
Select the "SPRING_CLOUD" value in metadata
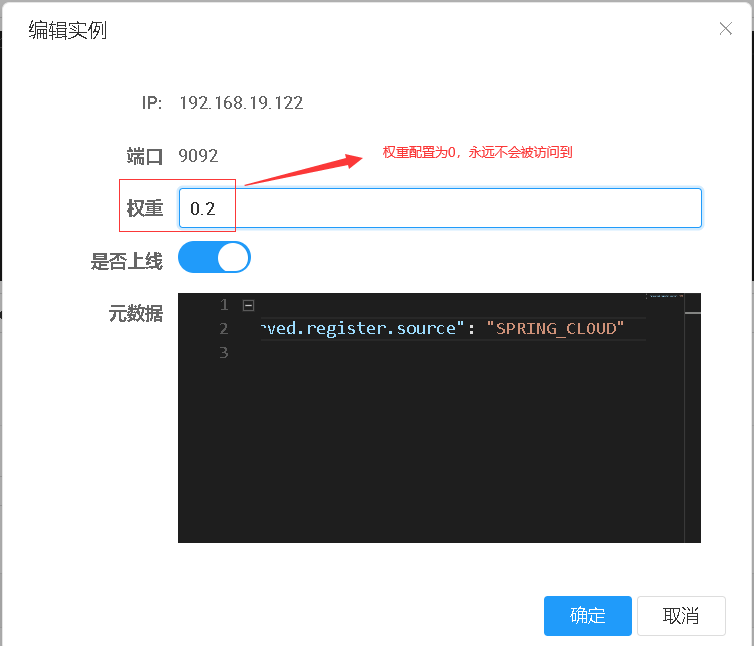click(x=555, y=329)
